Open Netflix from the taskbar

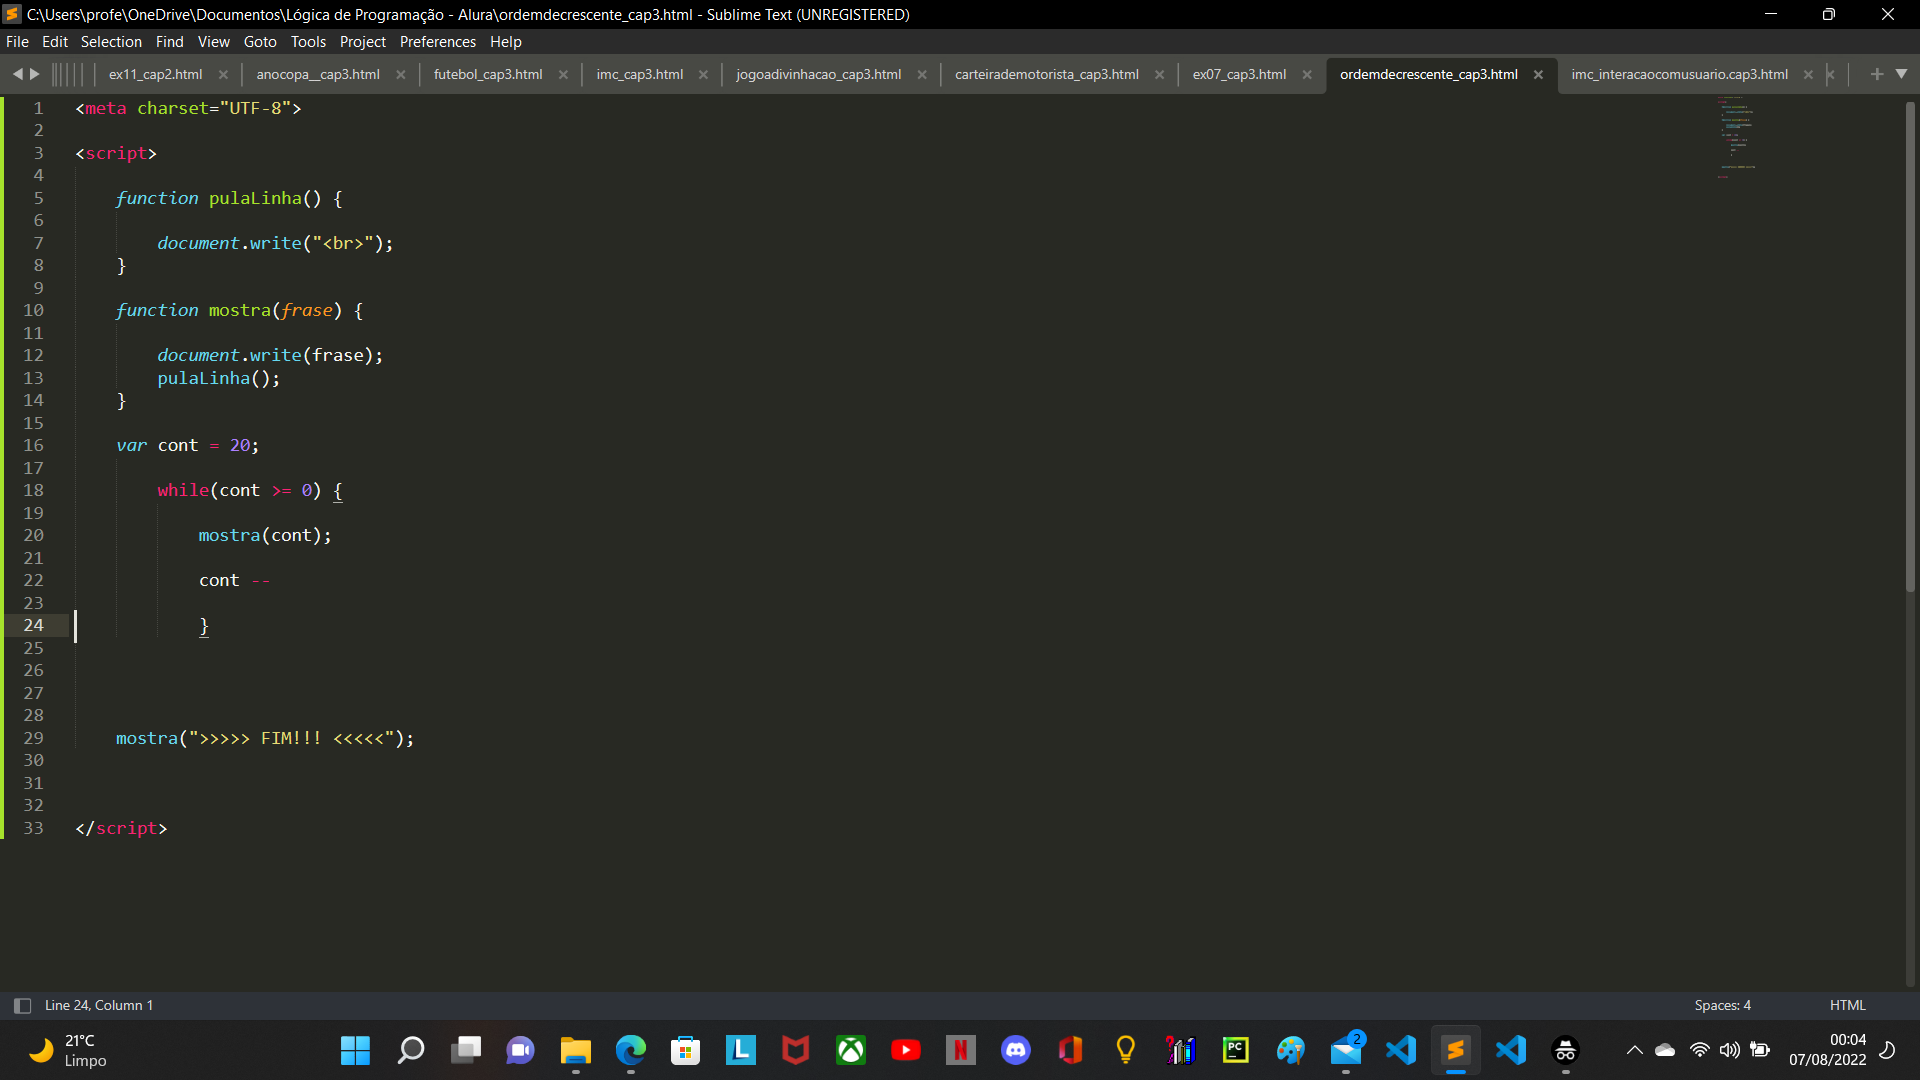[960, 1050]
